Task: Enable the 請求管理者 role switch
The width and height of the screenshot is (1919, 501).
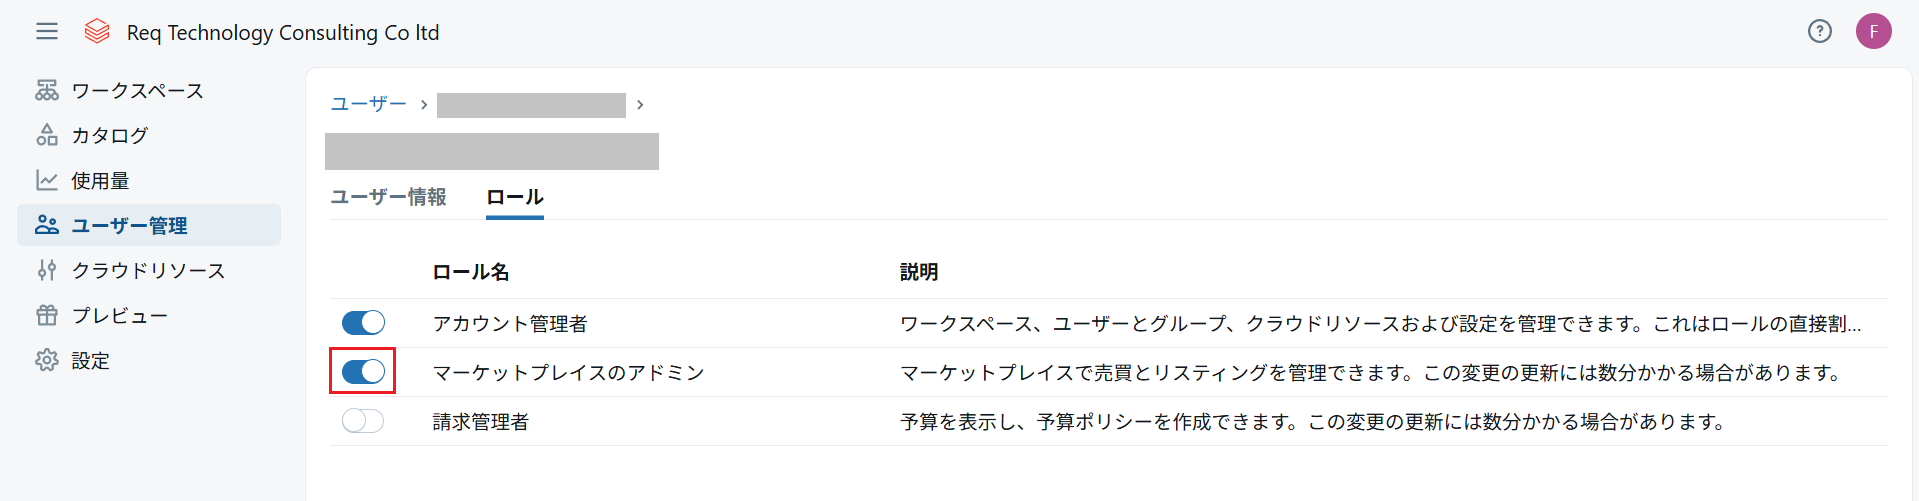Action: 363,421
